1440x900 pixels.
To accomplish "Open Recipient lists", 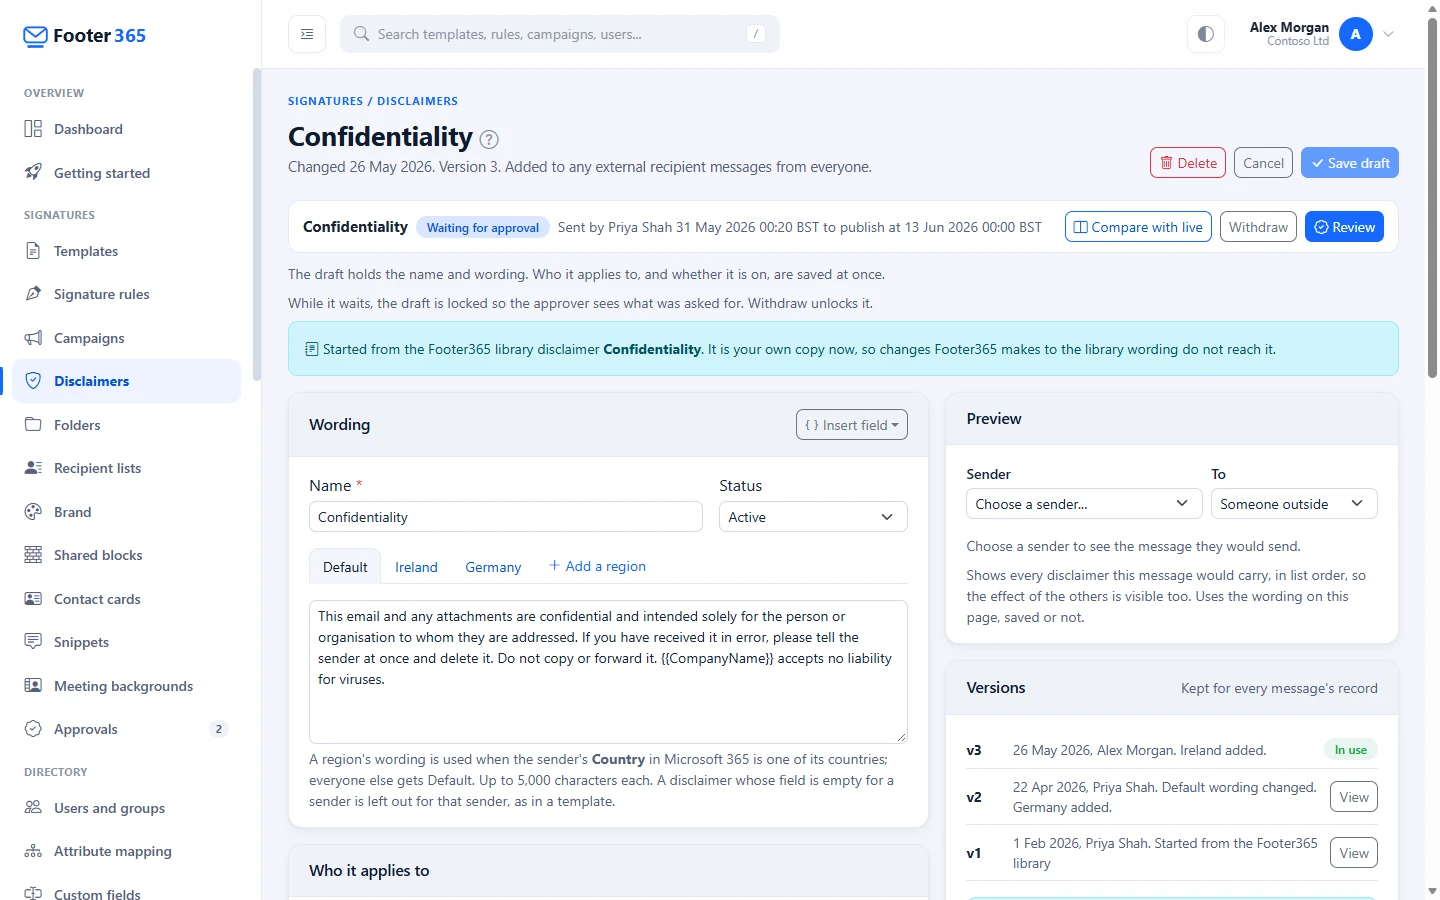I will pyautogui.click(x=126, y=468).
